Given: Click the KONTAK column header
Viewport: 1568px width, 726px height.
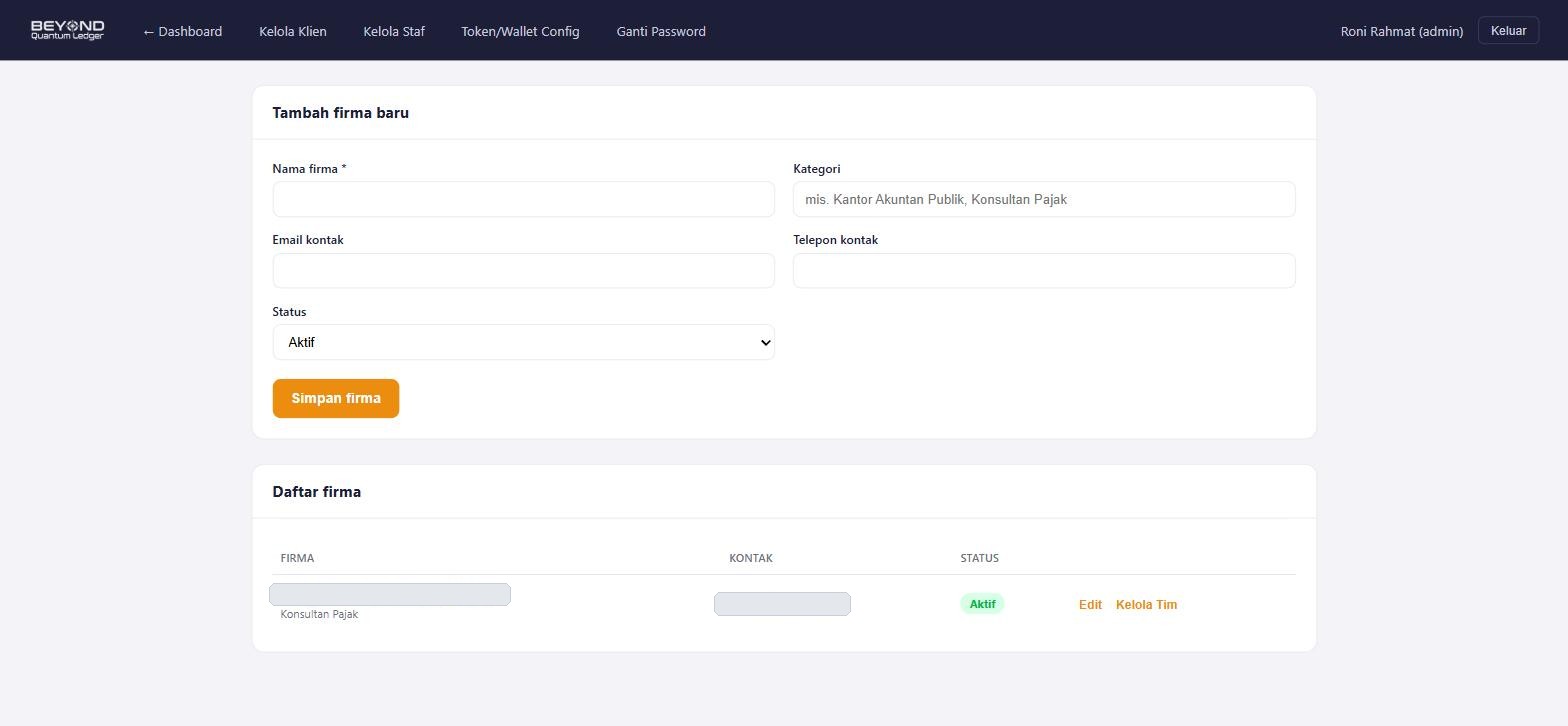Looking at the screenshot, I should 751,558.
